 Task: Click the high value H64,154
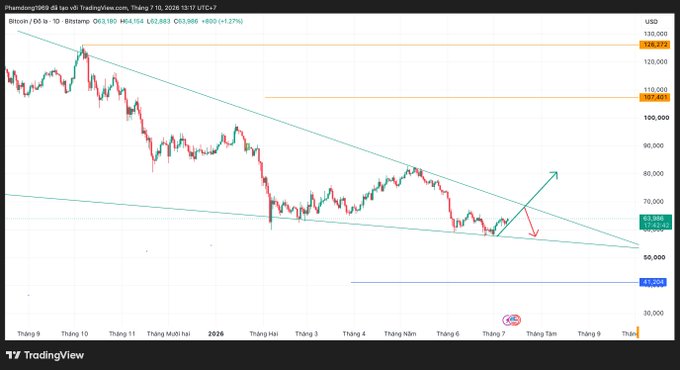tap(131, 21)
